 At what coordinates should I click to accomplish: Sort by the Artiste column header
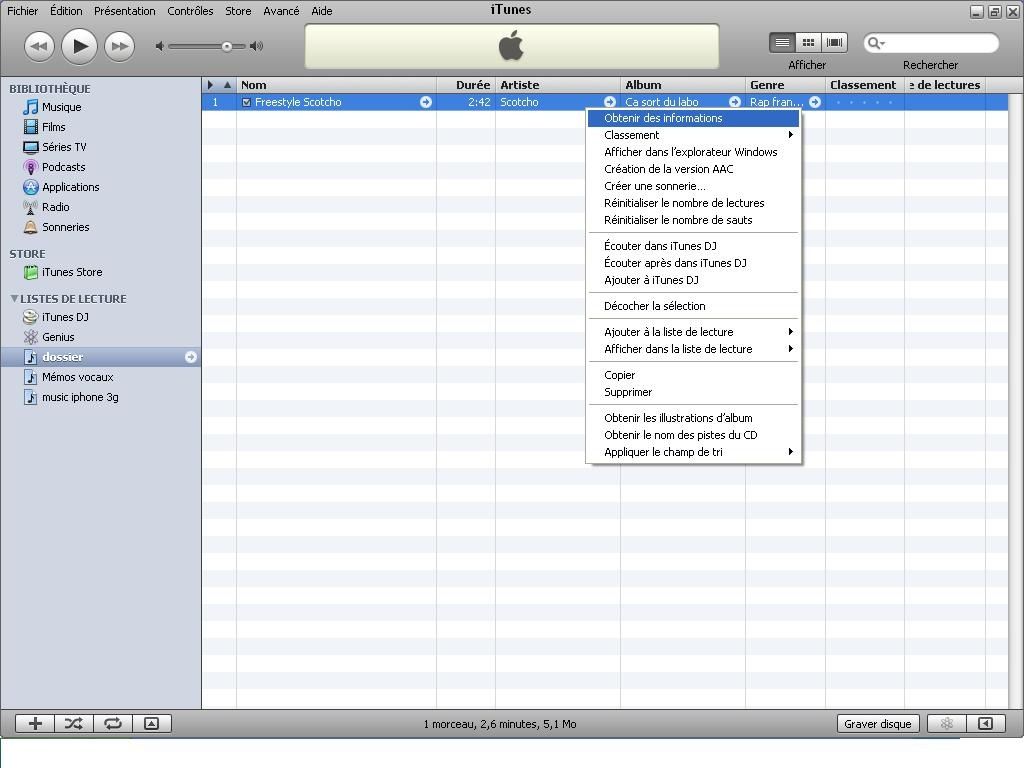[x=558, y=86]
